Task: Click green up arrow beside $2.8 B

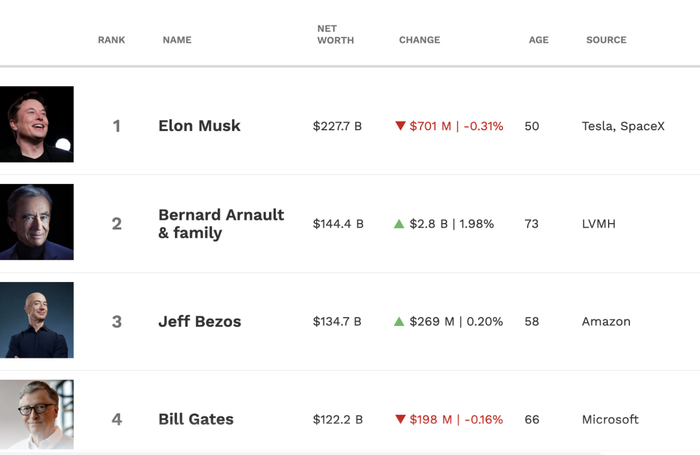Action: tap(399, 224)
